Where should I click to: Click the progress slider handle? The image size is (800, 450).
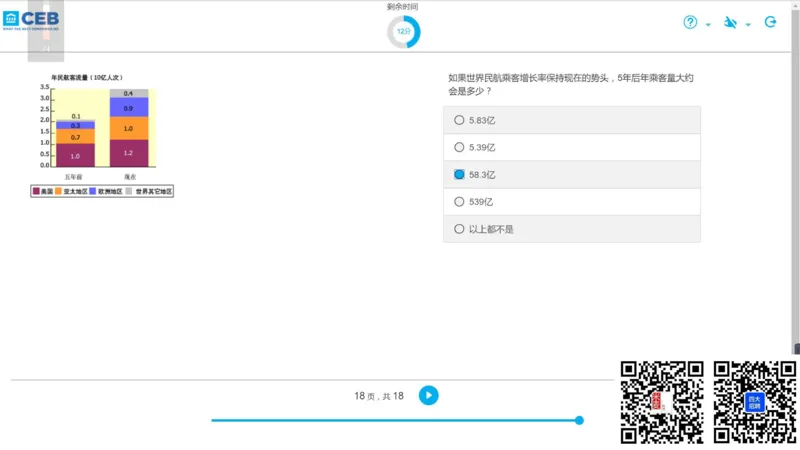(x=579, y=420)
